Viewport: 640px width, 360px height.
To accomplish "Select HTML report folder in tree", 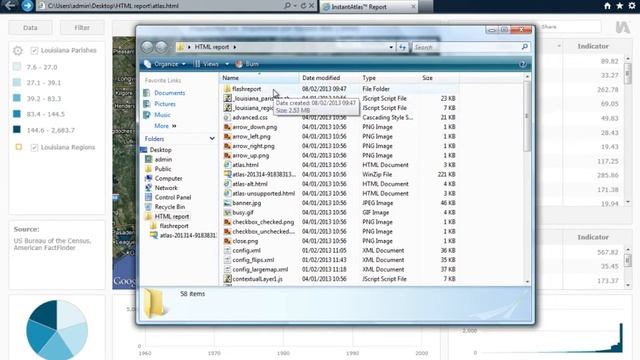I will tap(171, 217).
